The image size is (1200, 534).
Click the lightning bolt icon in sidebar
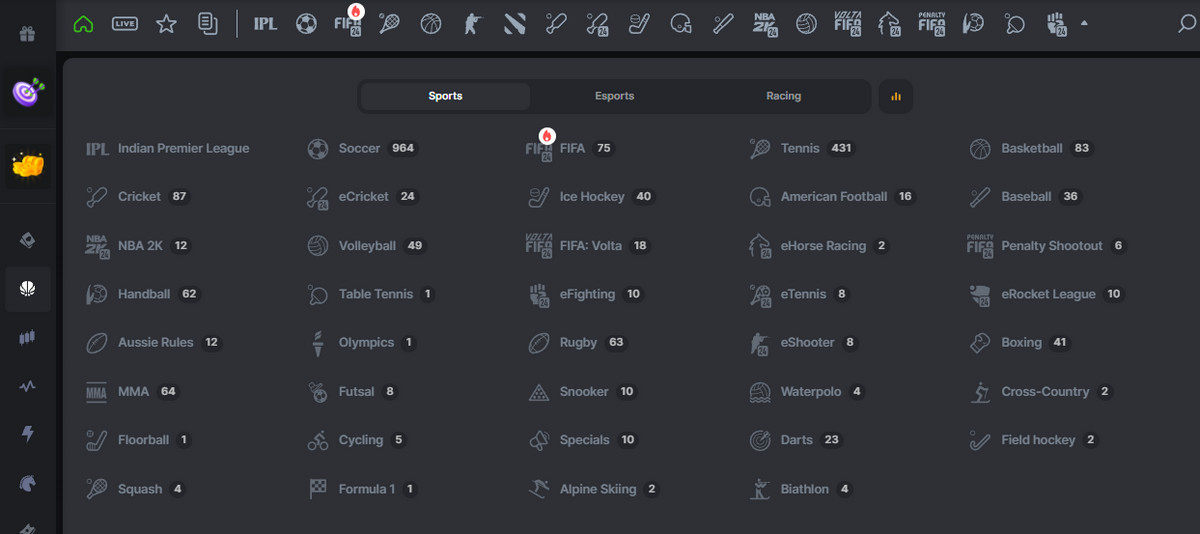pos(28,433)
